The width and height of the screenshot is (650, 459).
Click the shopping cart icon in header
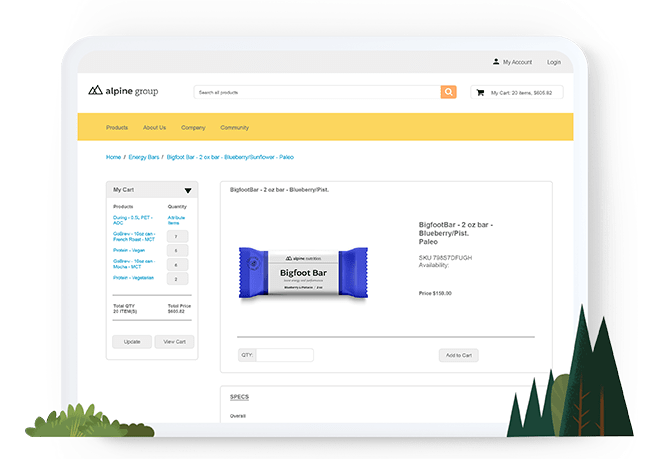click(x=480, y=92)
